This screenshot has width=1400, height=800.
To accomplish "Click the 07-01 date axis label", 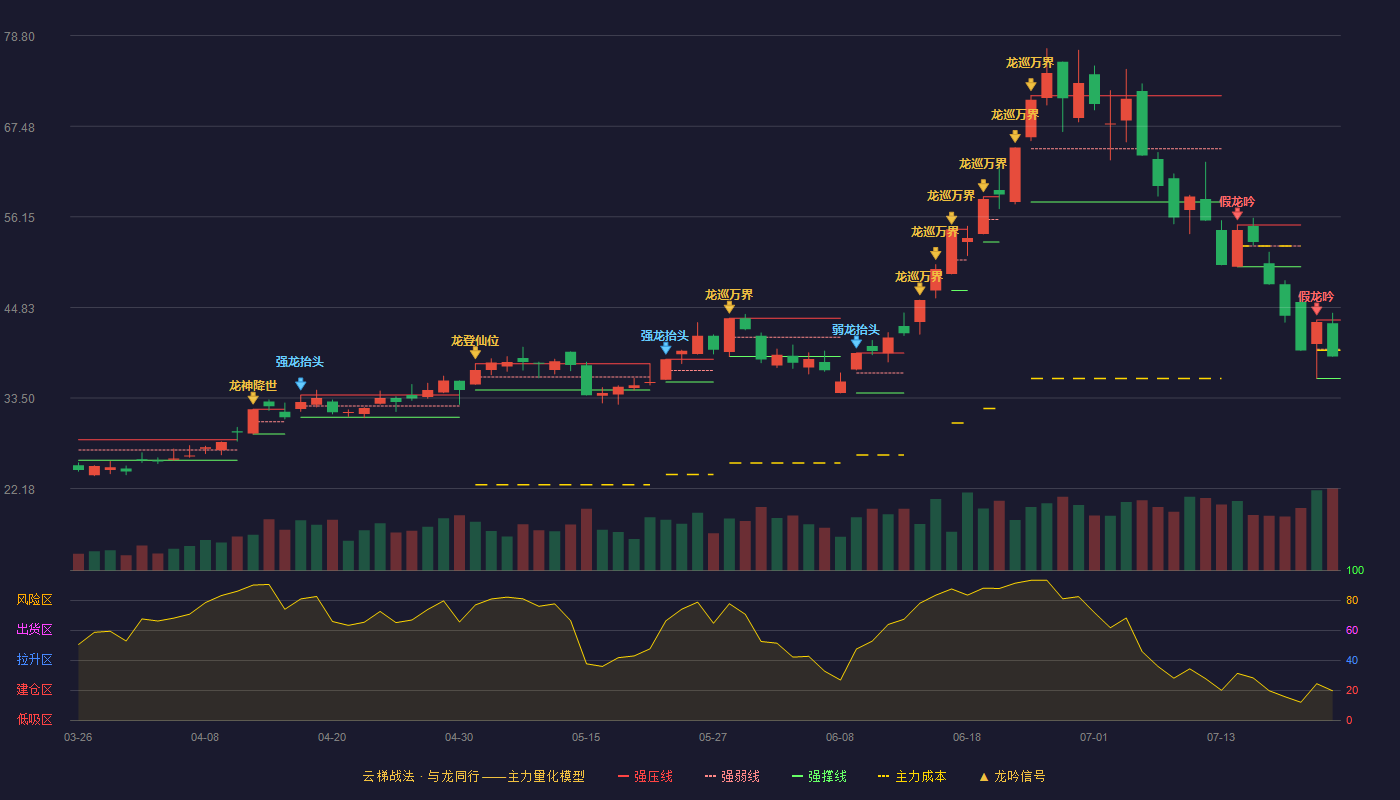I will click(1094, 737).
